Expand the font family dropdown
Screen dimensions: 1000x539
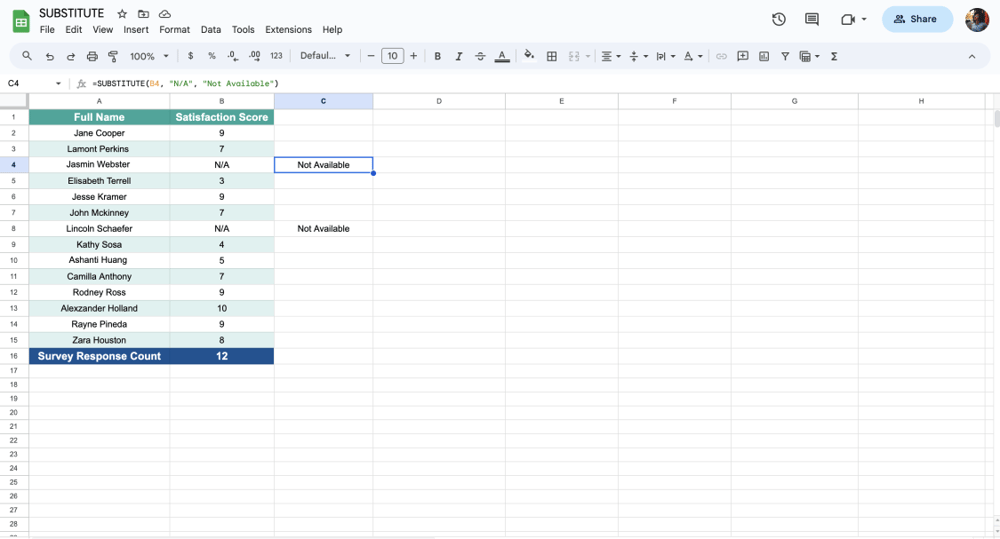tap(326, 57)
